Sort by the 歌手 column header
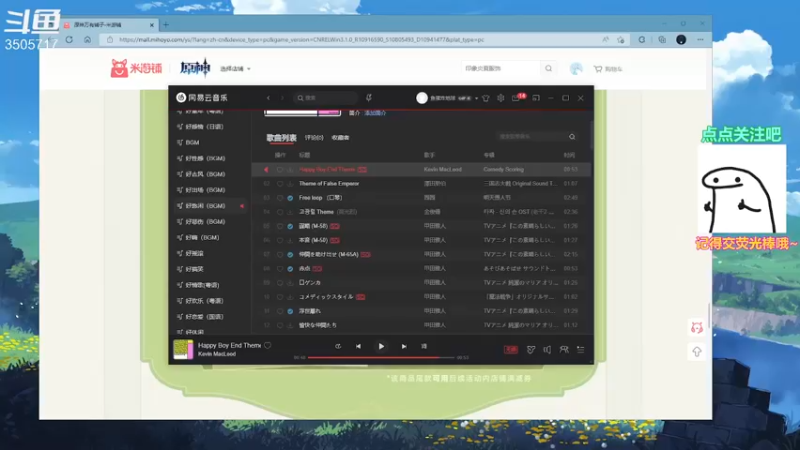Image resolution: width=800 pixels, height=450 pixels. [x=429, y=155]
